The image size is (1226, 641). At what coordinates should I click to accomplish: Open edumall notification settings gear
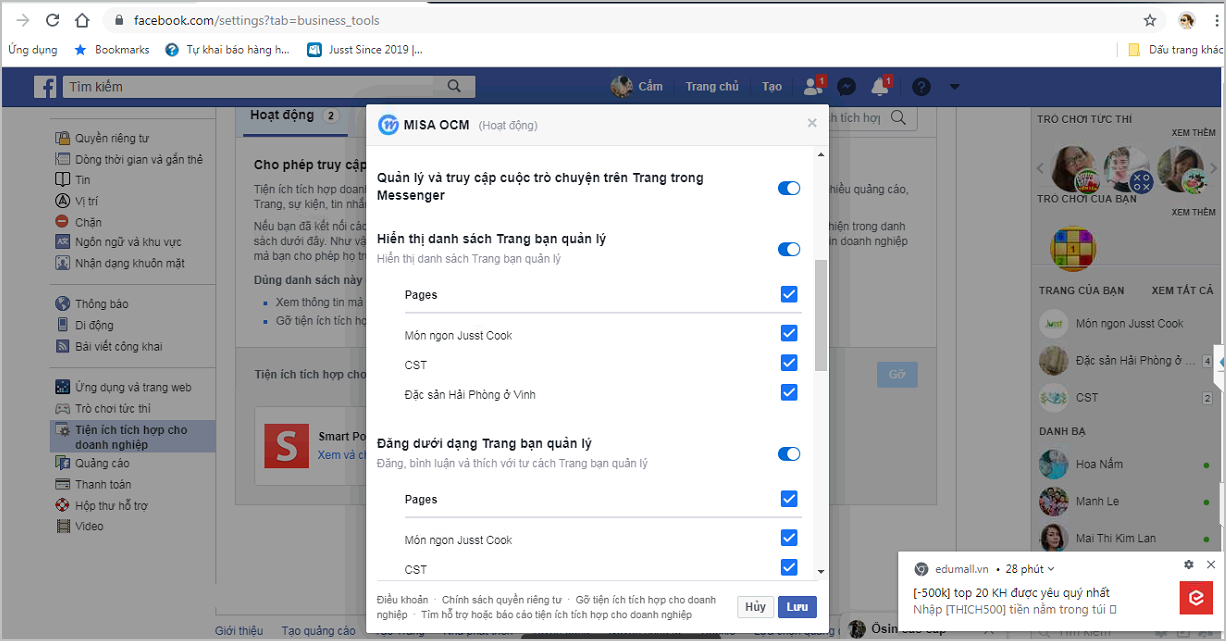click(1189, 565)
